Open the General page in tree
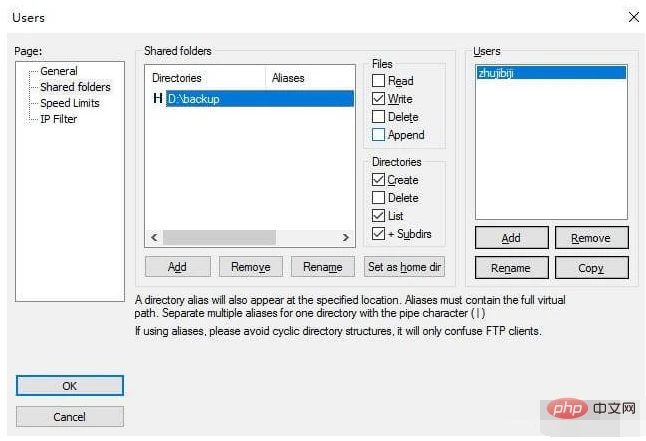Screen dimensions: 646x441 [x=59, y=71]
